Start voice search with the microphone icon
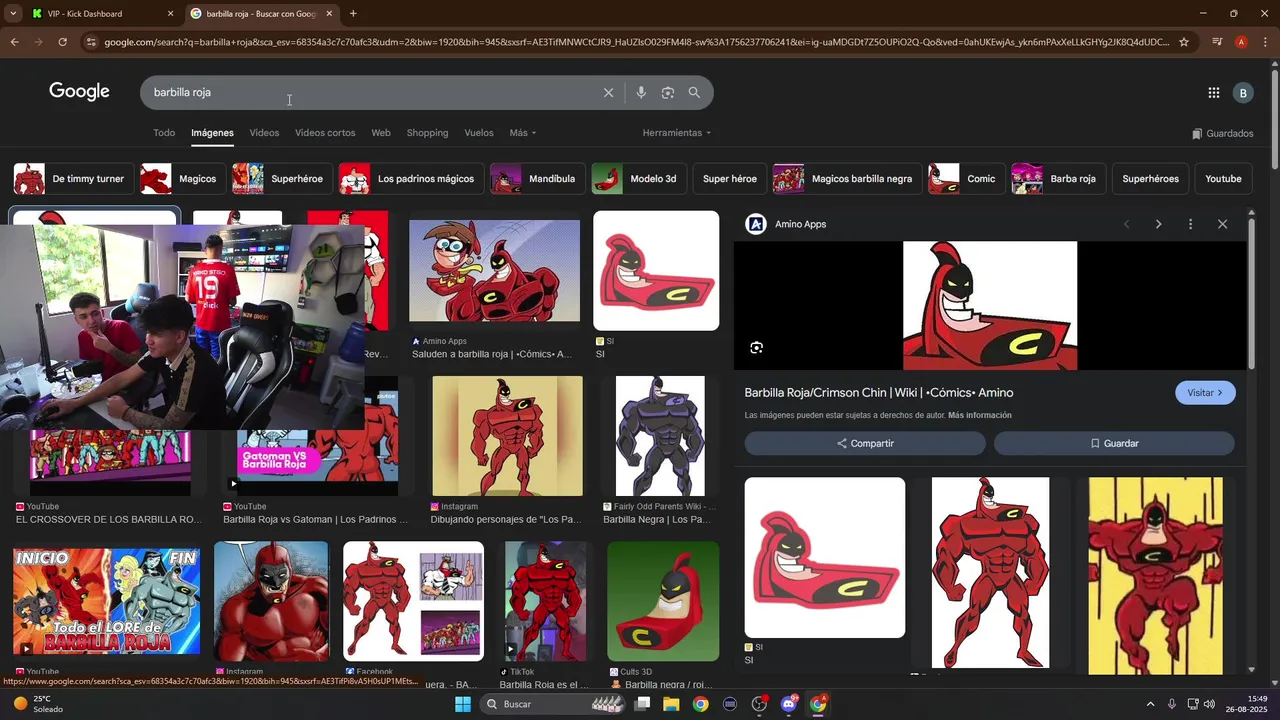The height and width of the screenshot is (720, 1280). pos(641,93)
